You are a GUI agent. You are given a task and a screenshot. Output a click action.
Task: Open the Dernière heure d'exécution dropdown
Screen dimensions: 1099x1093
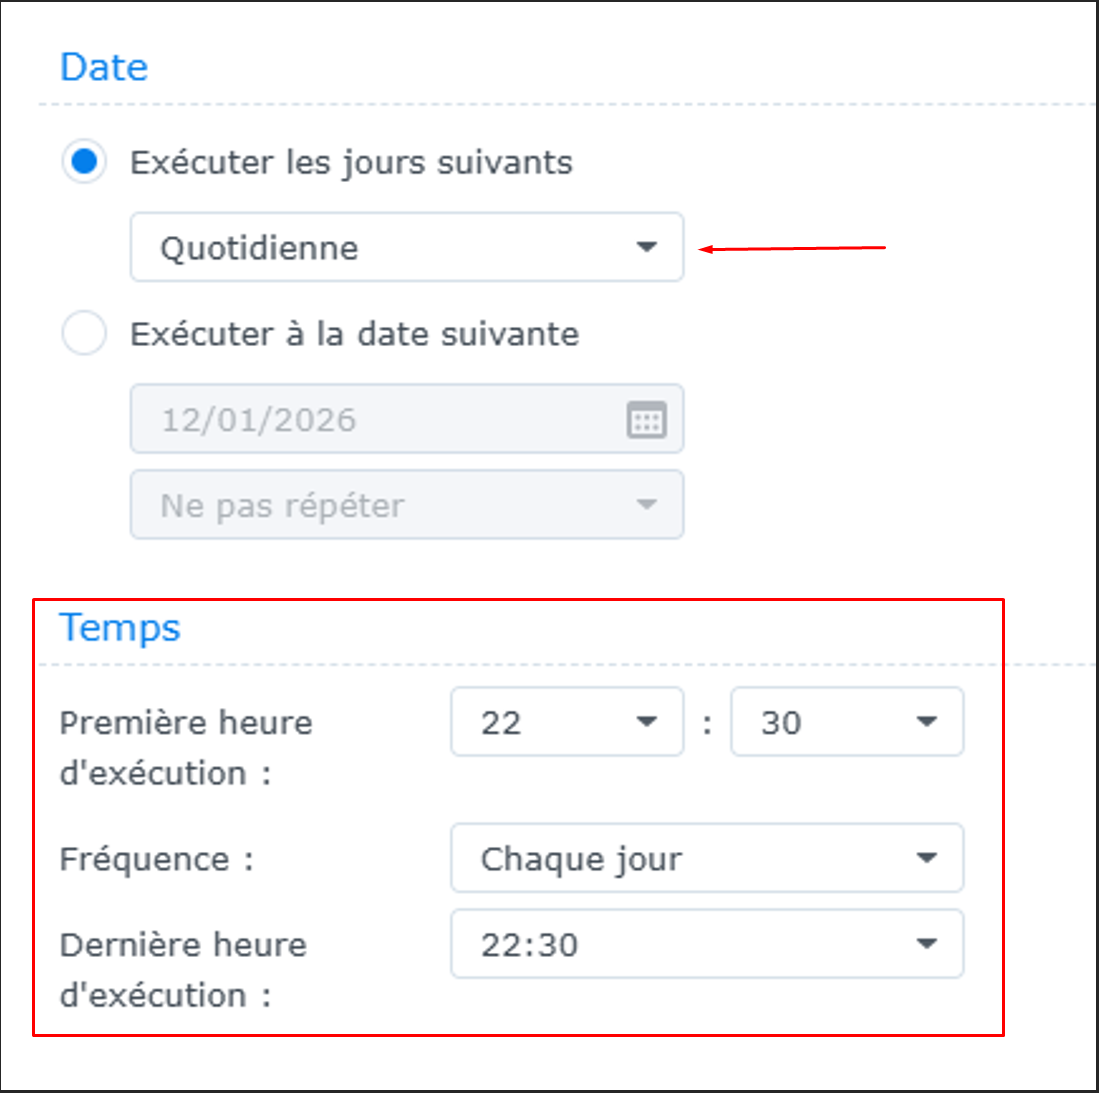click(700, 944)
